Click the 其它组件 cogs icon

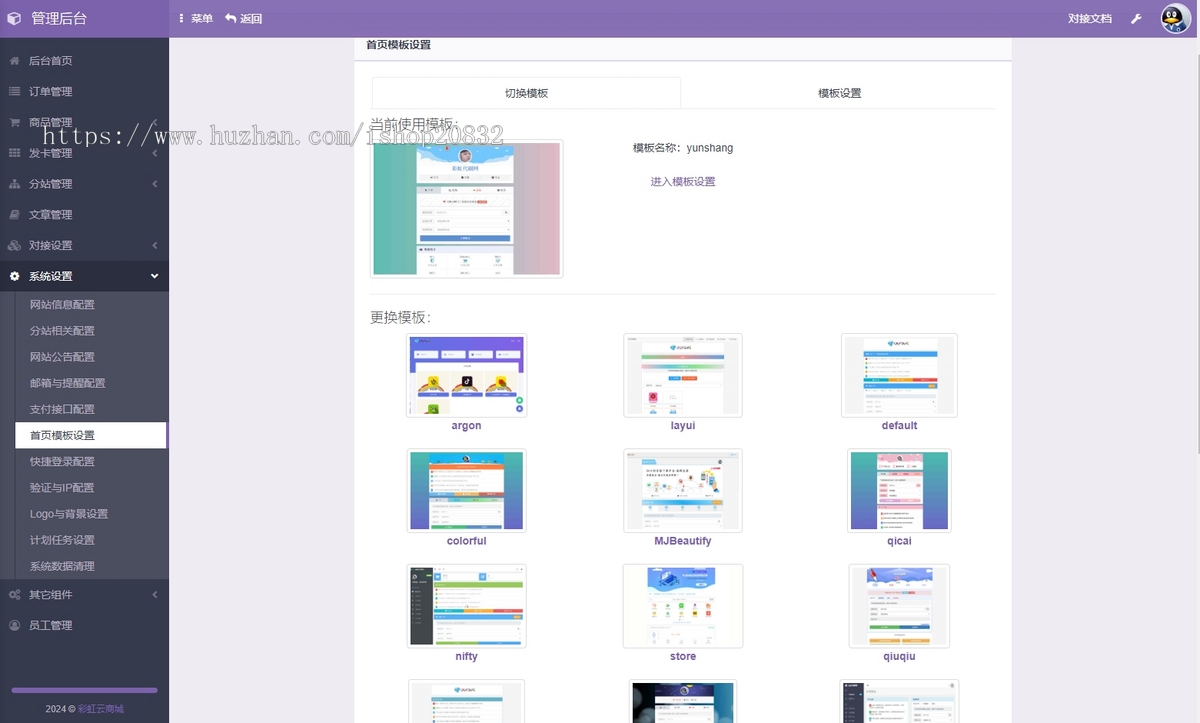[14, 595]
